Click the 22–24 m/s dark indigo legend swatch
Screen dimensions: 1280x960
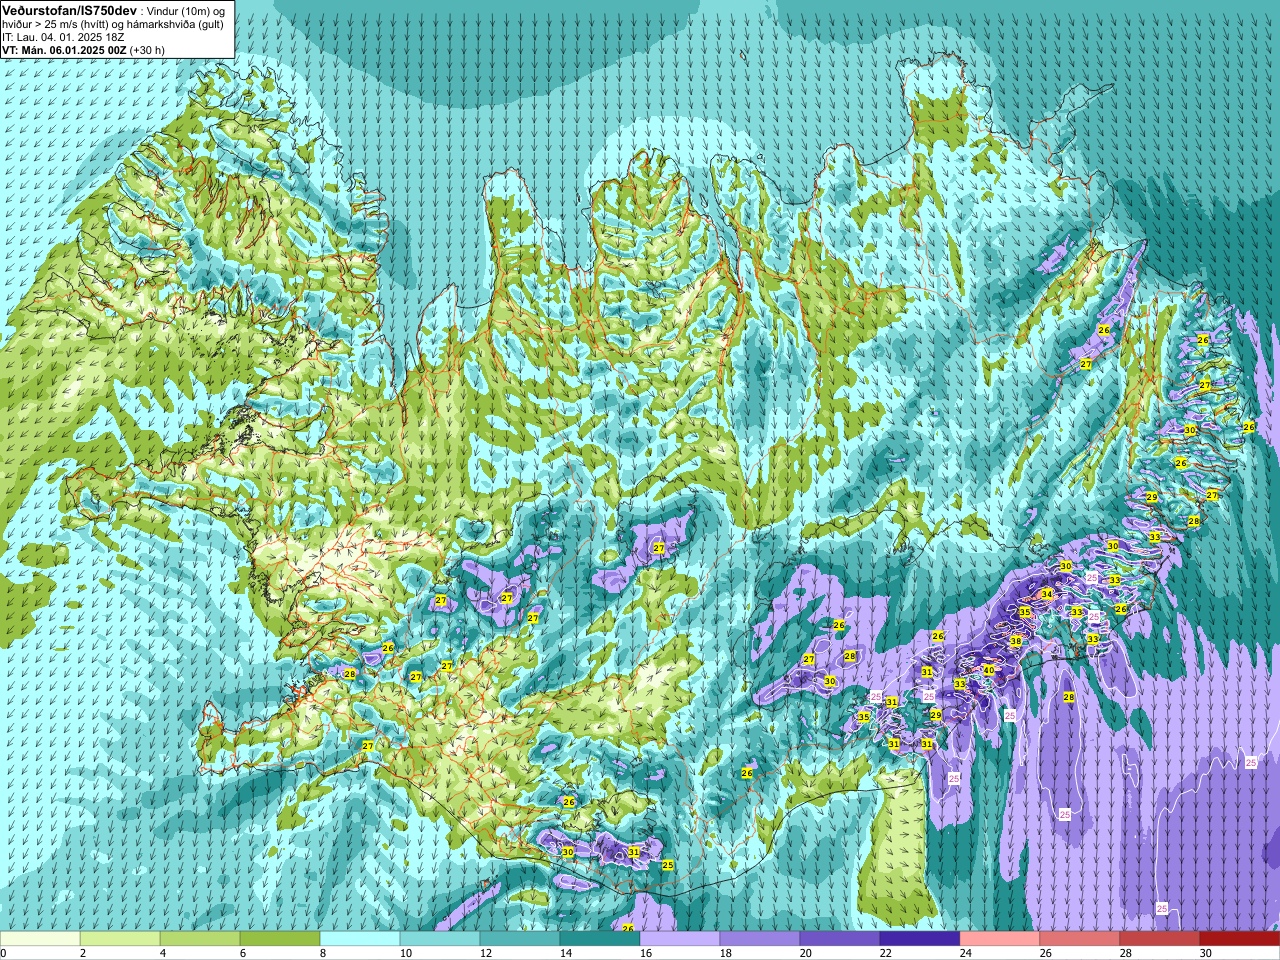point(920,940)
